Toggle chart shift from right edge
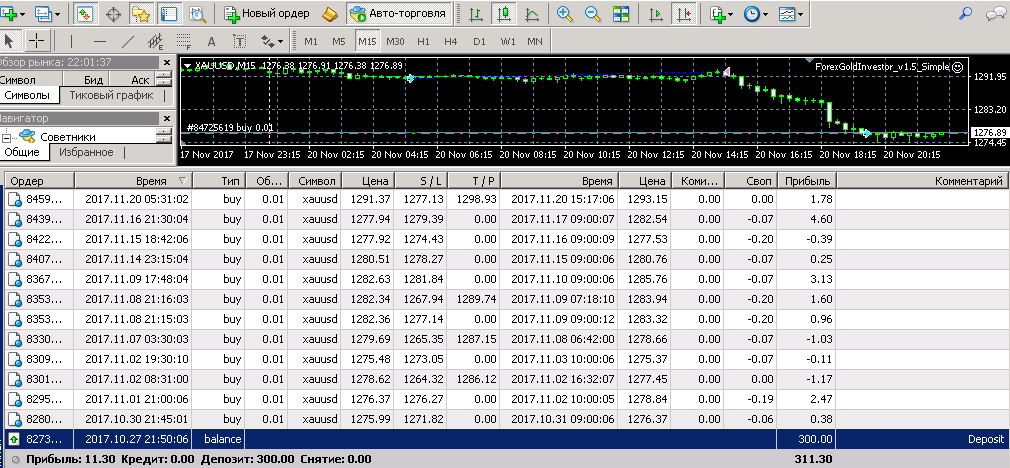Image resolution: width=1010 pixels, height=468 pixels. tap(683, 13)
